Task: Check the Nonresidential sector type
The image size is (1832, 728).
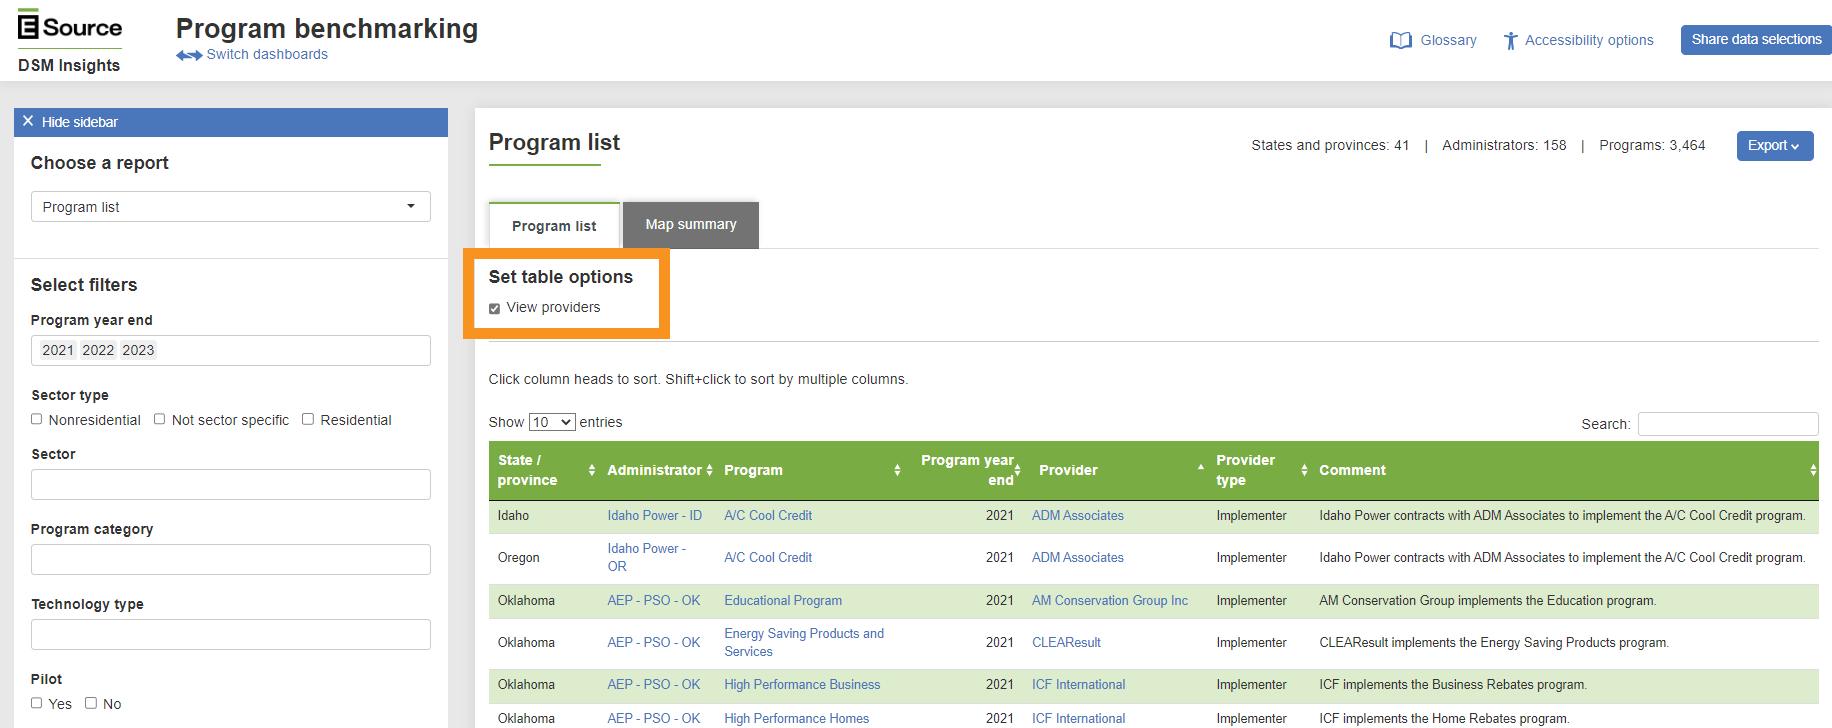Action: (37, 419)
